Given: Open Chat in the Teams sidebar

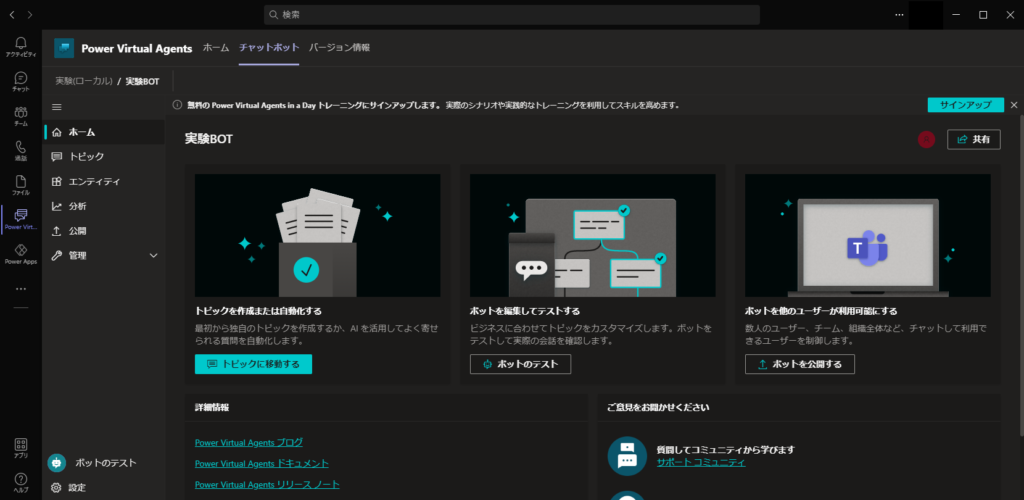Looking at the screenshot, I should [21, 81].
